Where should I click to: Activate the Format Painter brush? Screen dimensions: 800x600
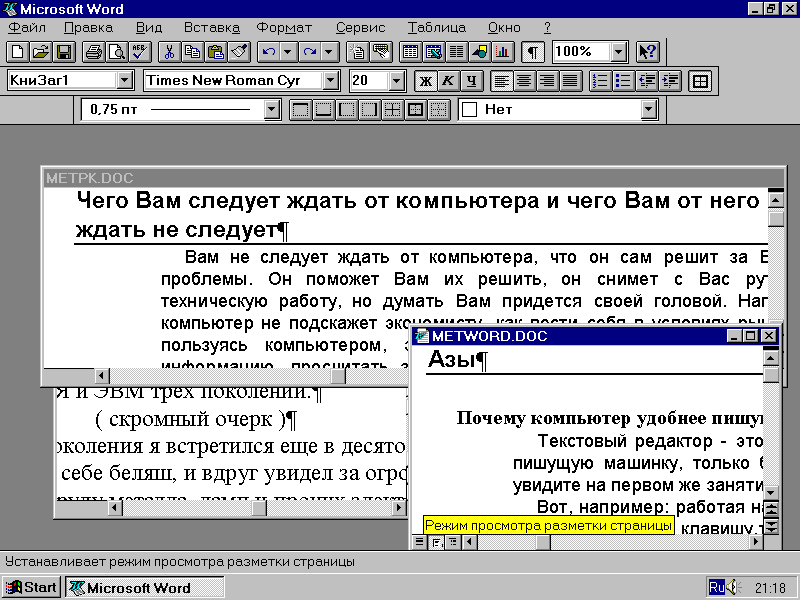239,52
